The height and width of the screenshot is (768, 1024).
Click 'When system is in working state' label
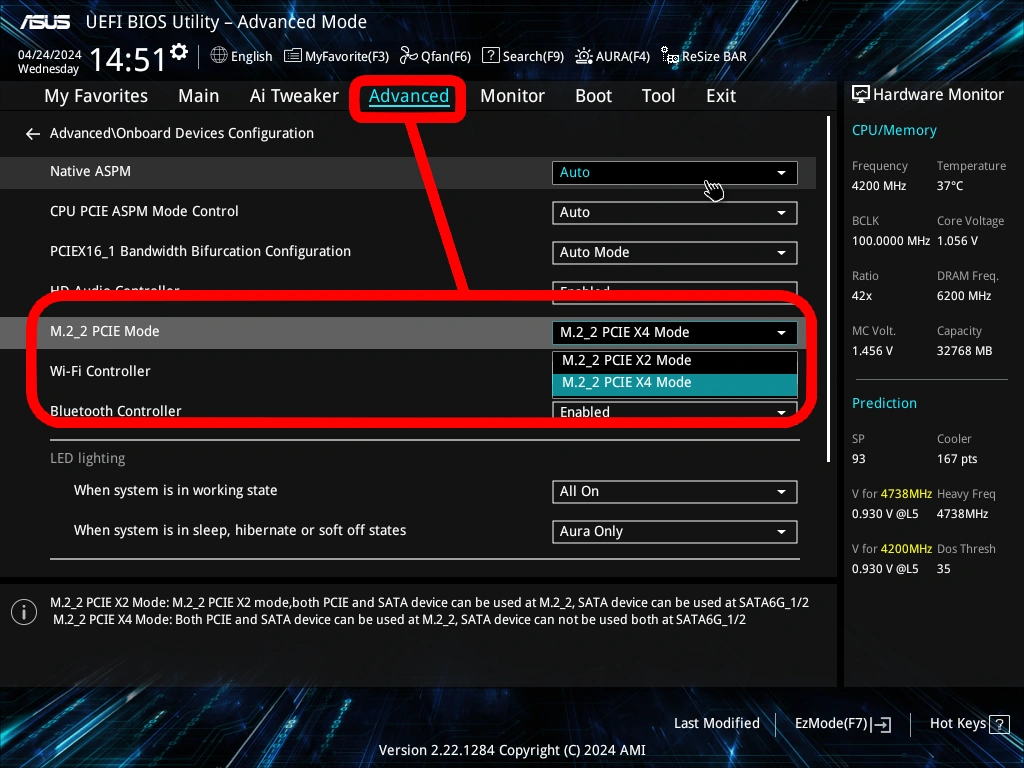pyautogui.click(x=176, y=490)
